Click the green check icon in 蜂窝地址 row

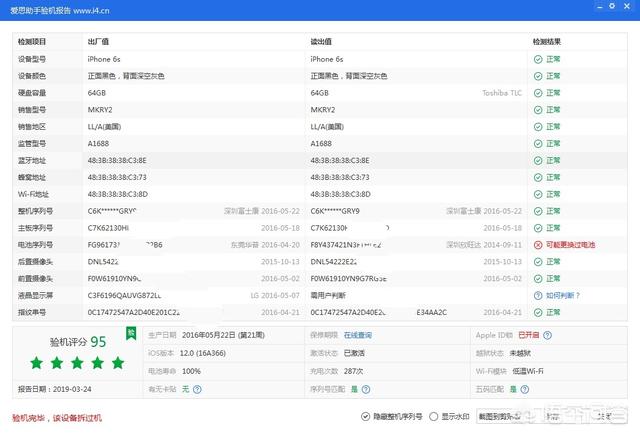pos(538,178)
